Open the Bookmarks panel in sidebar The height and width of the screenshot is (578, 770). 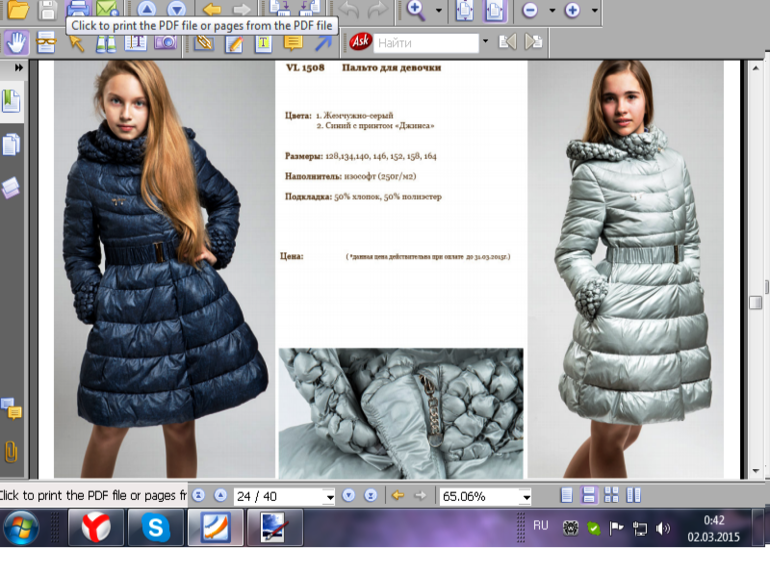pyautogui.click(x=11, y=101)
